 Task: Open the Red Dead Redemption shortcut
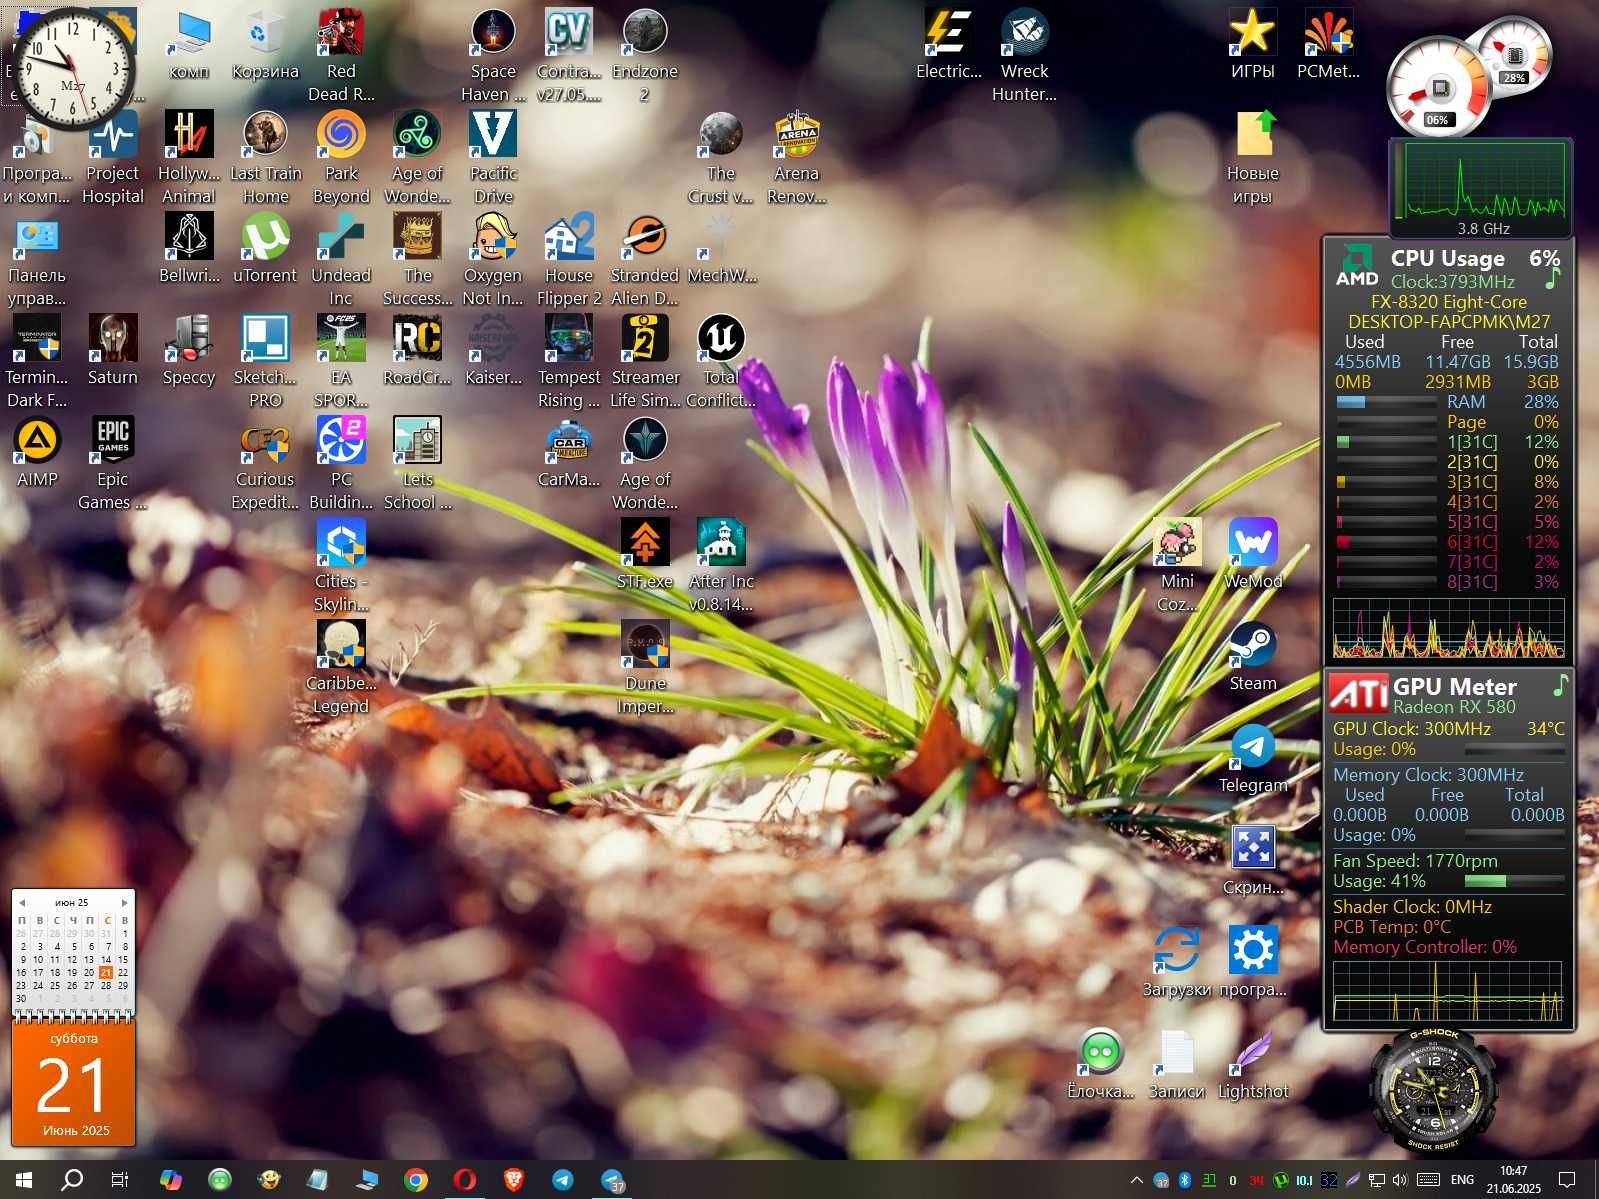(x=341, y=56)
